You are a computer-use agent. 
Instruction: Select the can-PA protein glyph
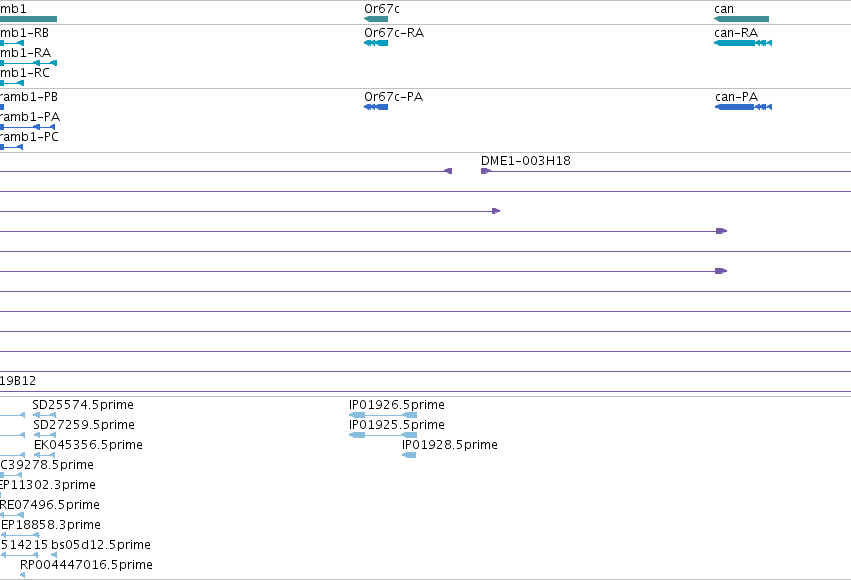pos(744,107)
